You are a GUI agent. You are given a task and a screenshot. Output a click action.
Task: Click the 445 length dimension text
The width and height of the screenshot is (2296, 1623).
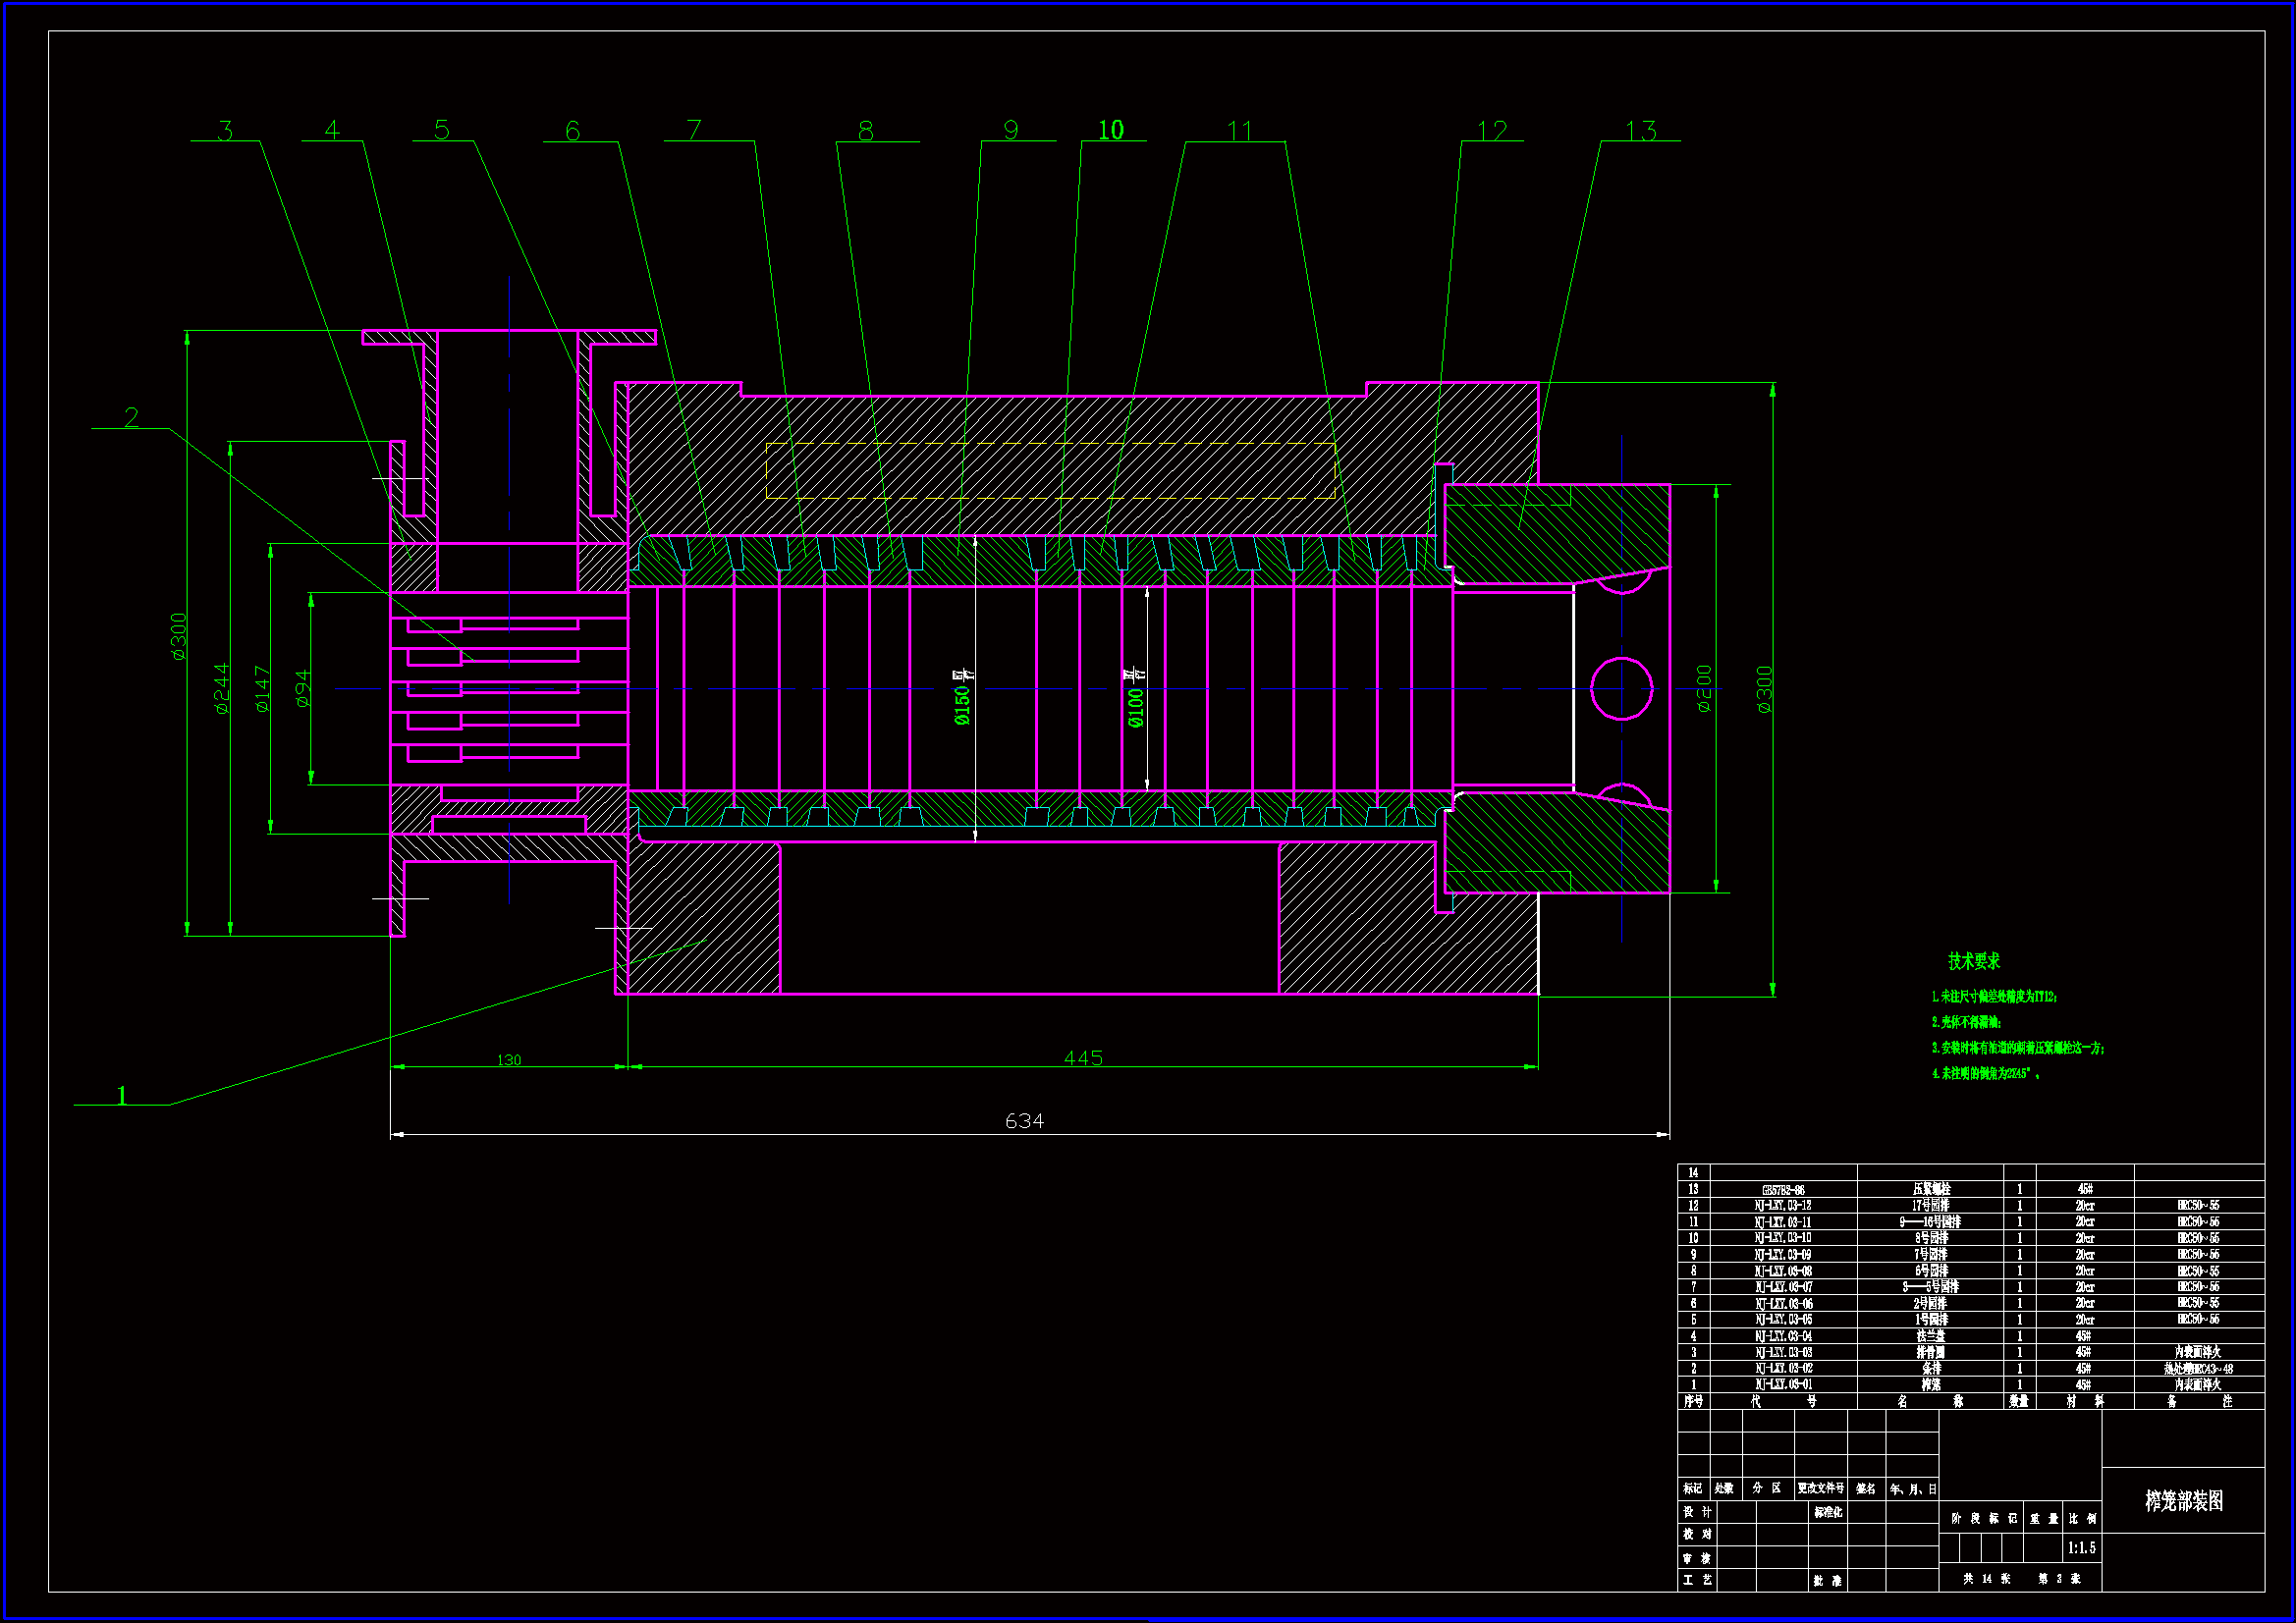coord(1083,1058)
